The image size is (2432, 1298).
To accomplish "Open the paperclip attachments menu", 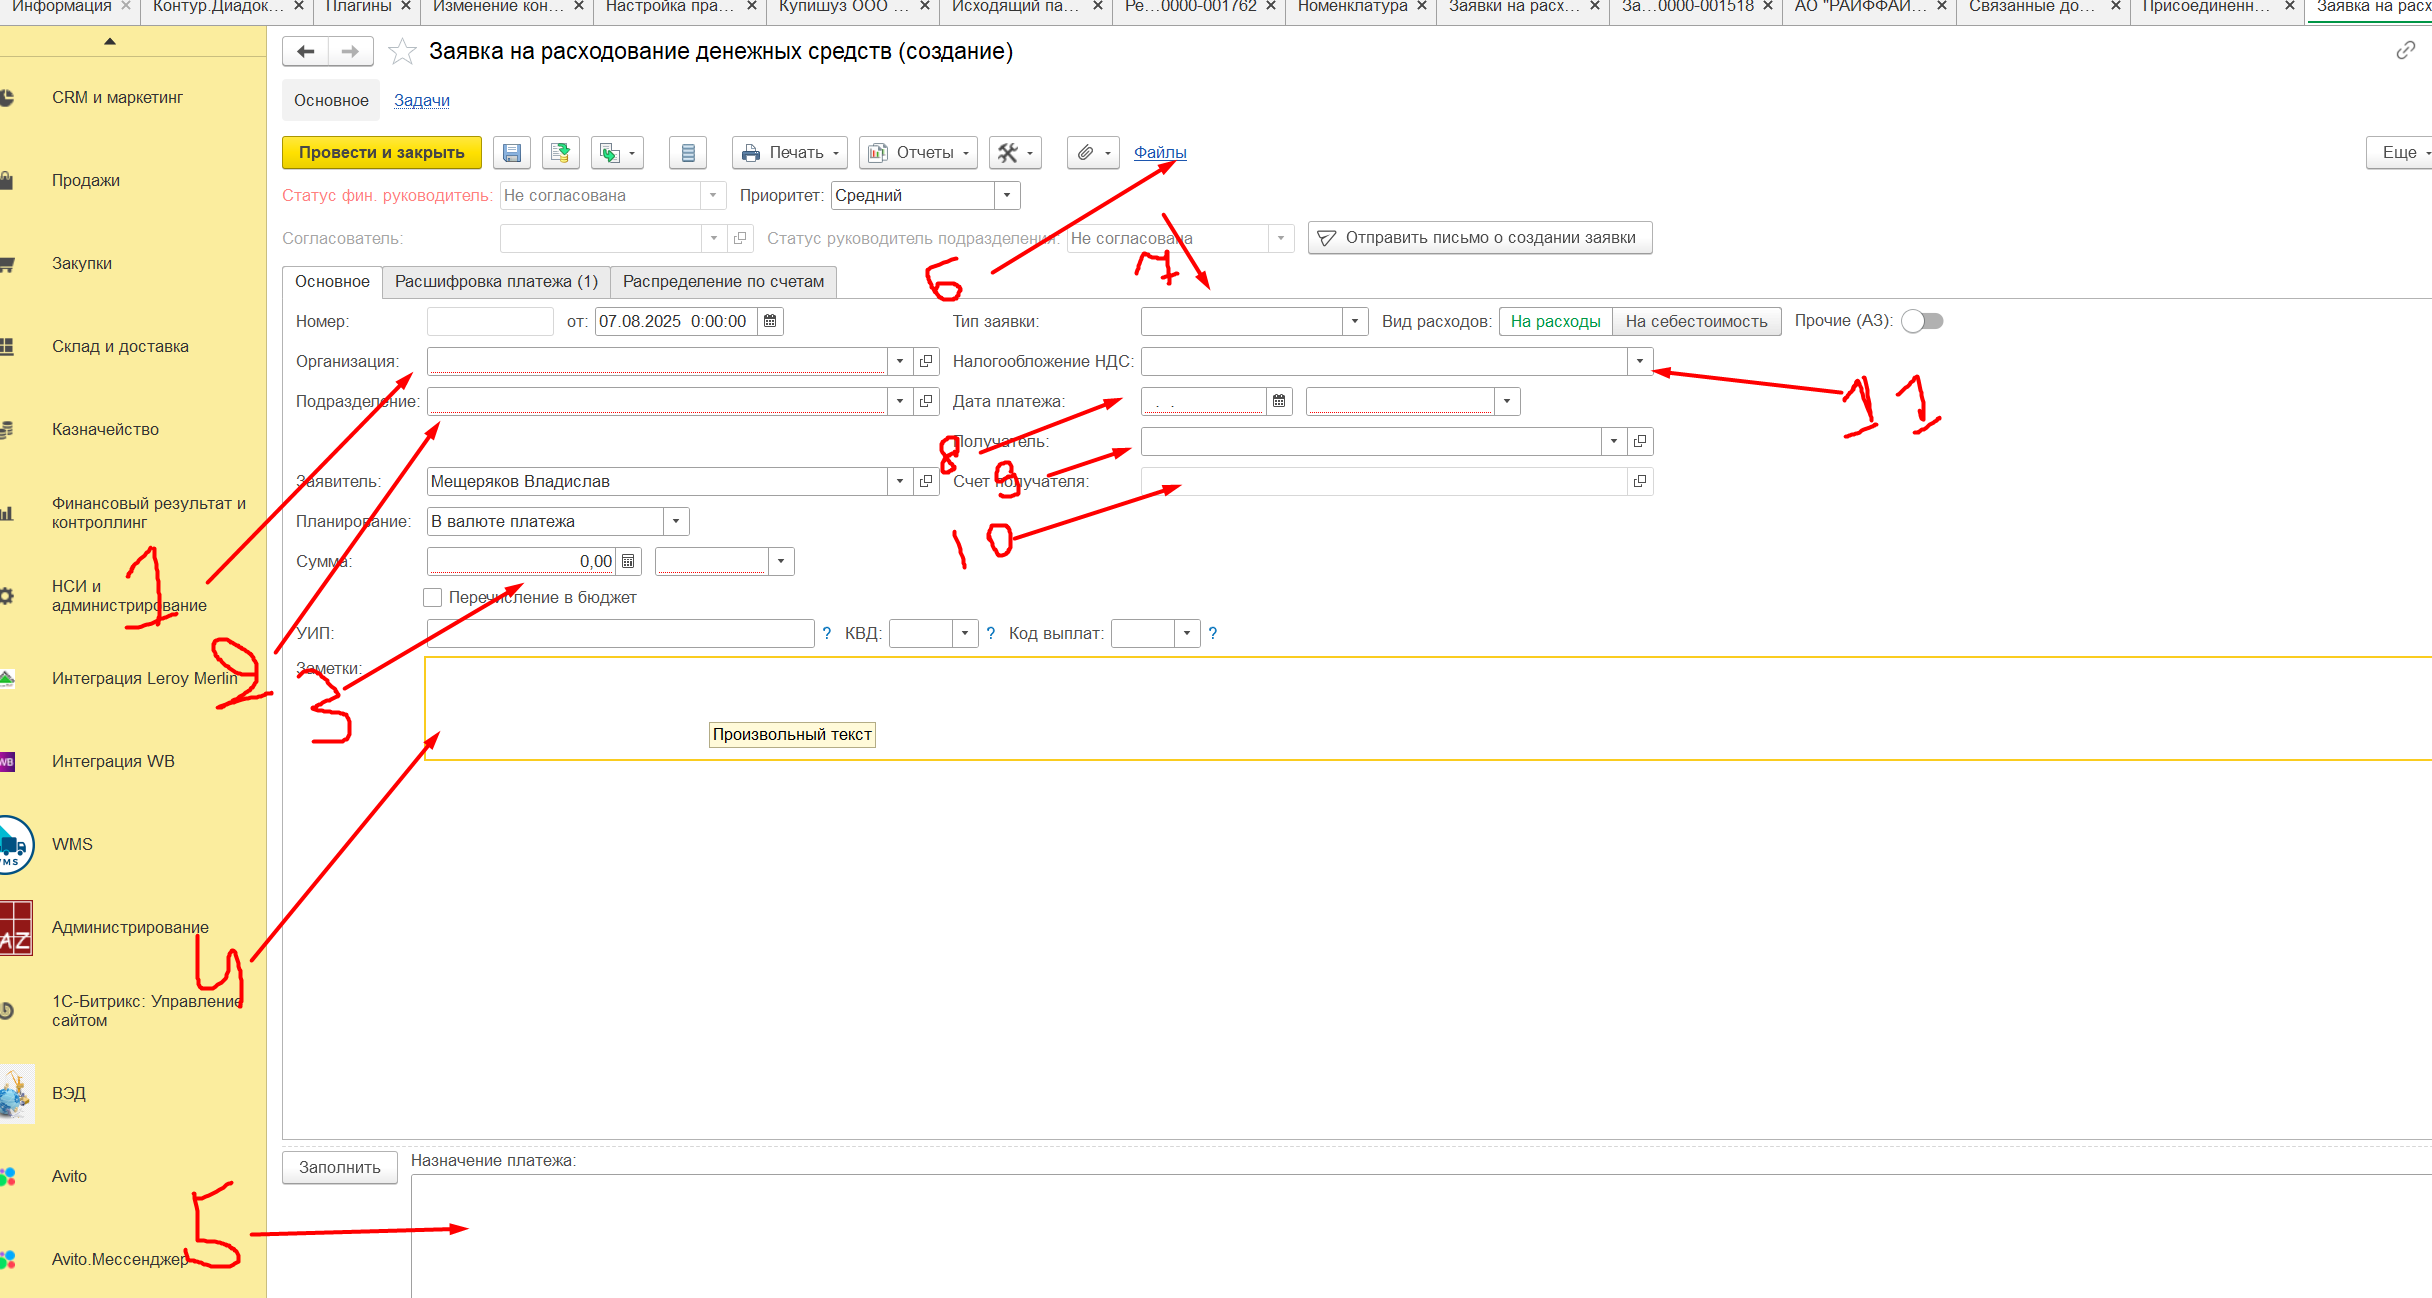I will point(1092,153).
